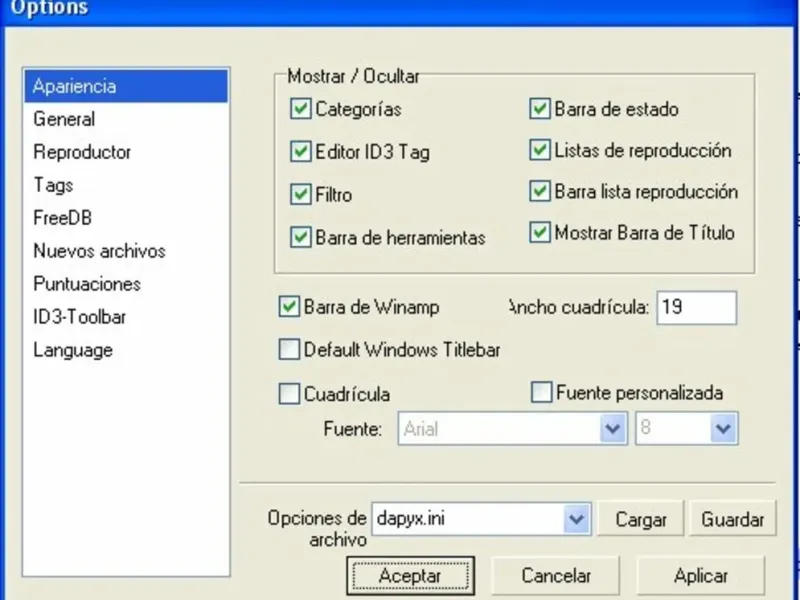The height and width of the screenshot is (600, 800).
Task: Uncheck Barra de Winamp
Action: [289, 307]
